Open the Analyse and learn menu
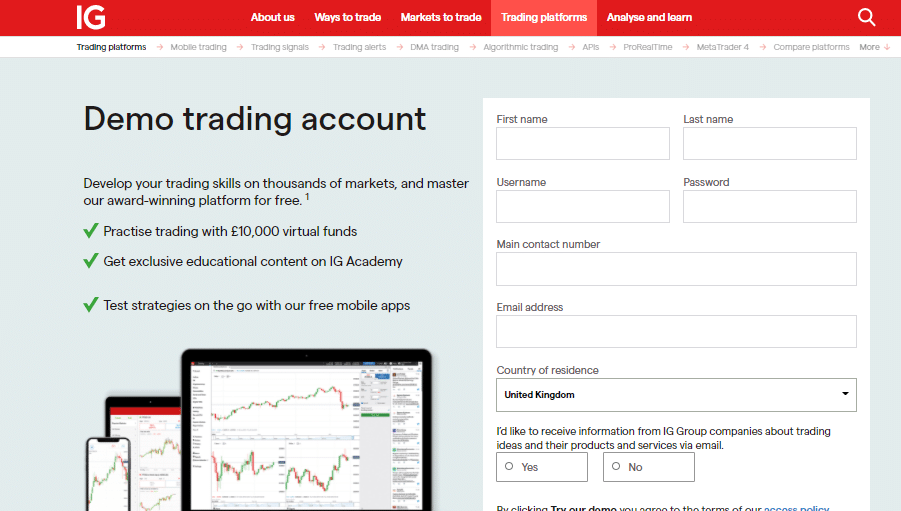901x511 pixels. point(649,17)
